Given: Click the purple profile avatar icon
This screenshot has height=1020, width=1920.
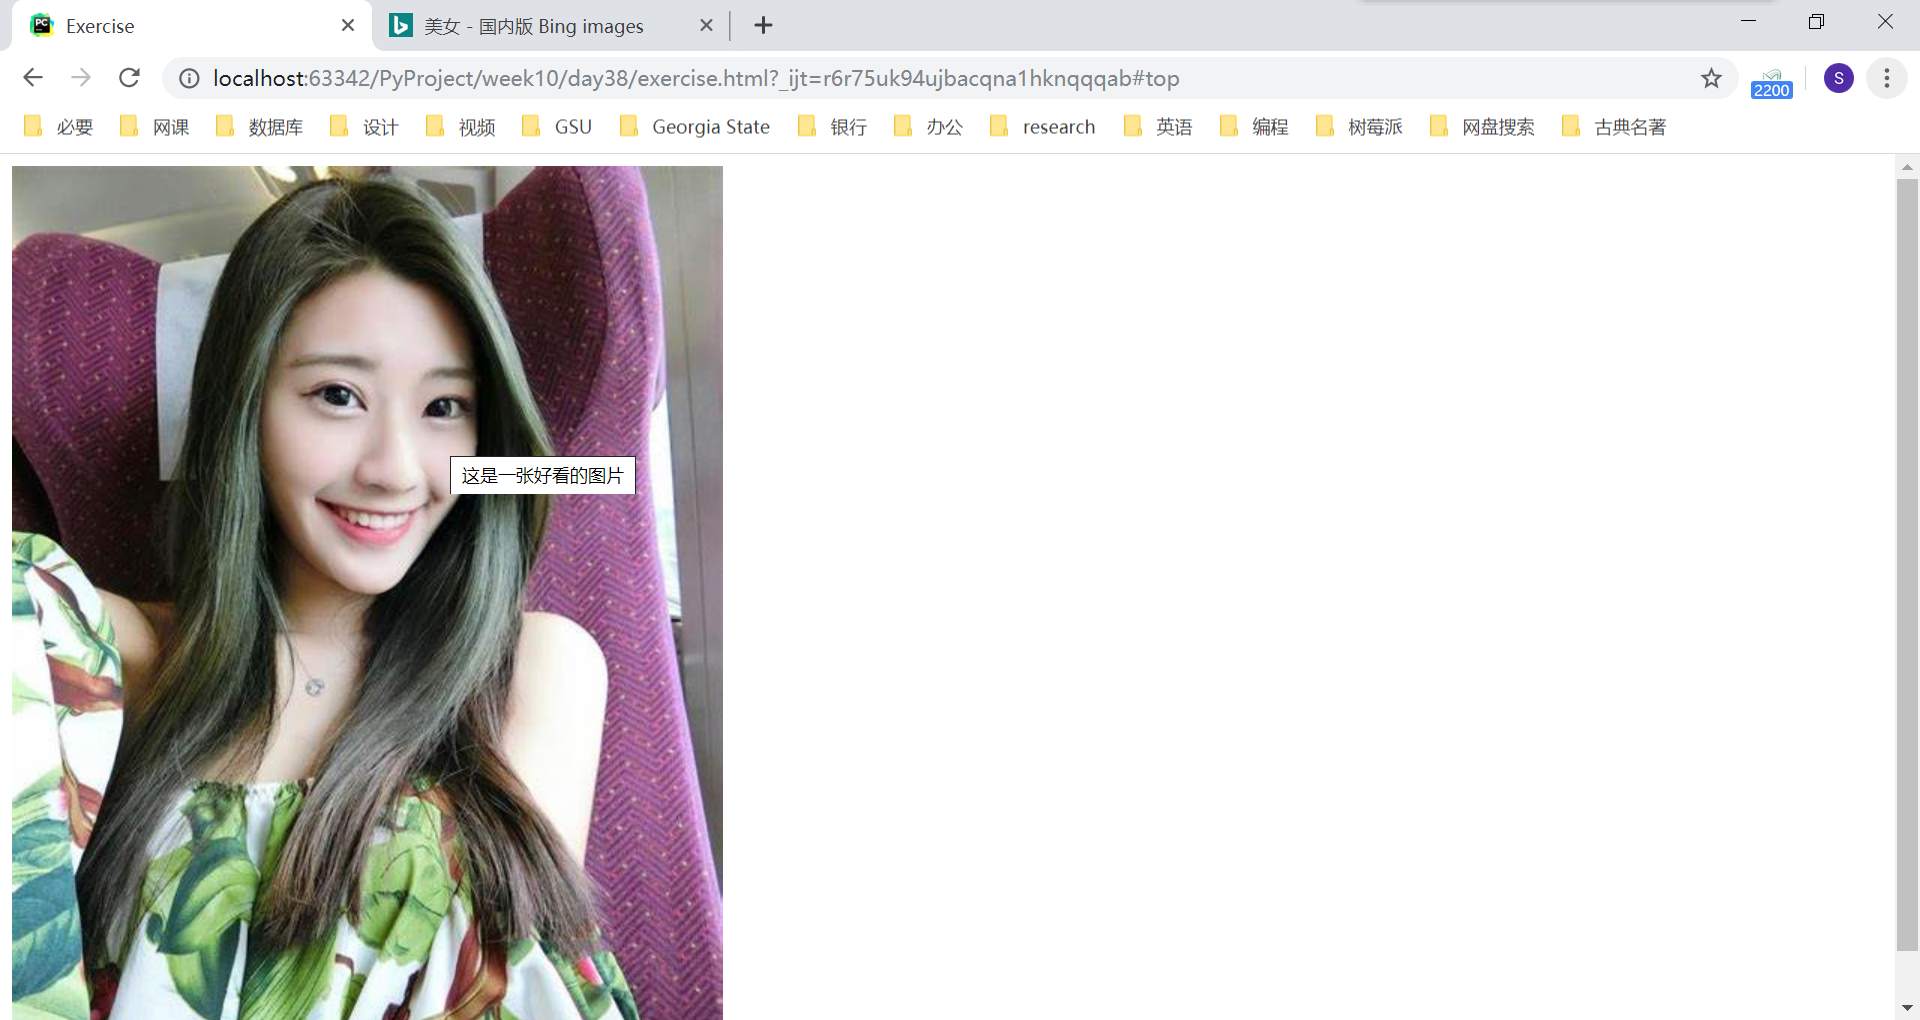Looking at the screenshot, I should [1838, 78].
